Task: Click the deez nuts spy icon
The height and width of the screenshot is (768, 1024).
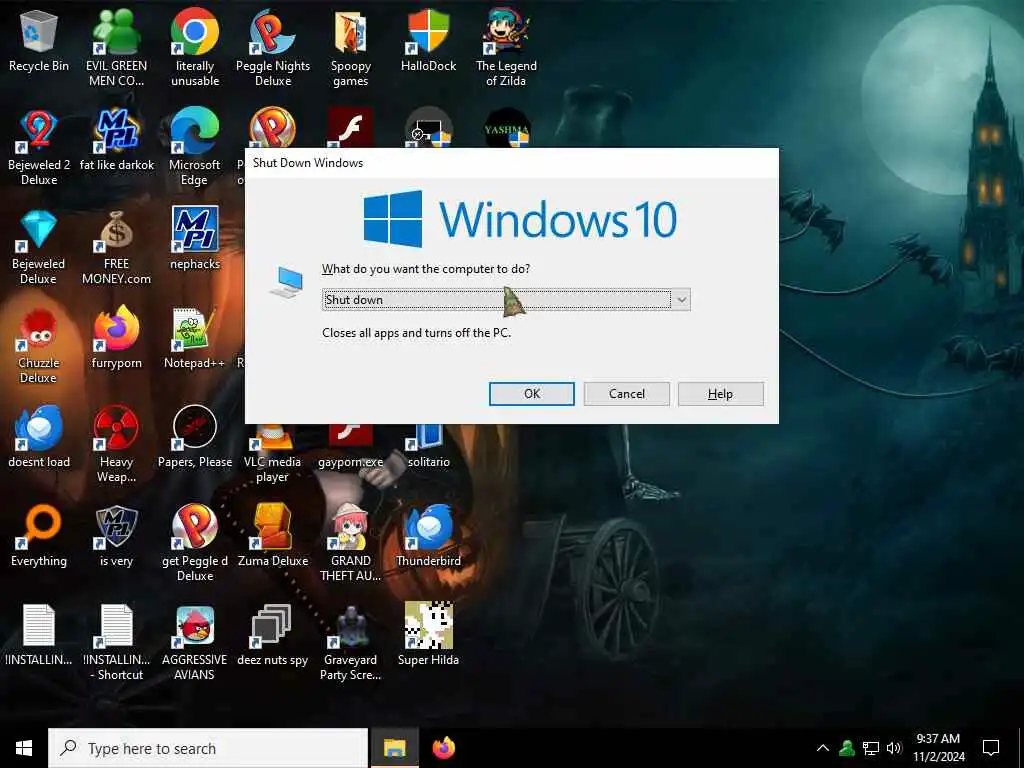Action: 273,634
